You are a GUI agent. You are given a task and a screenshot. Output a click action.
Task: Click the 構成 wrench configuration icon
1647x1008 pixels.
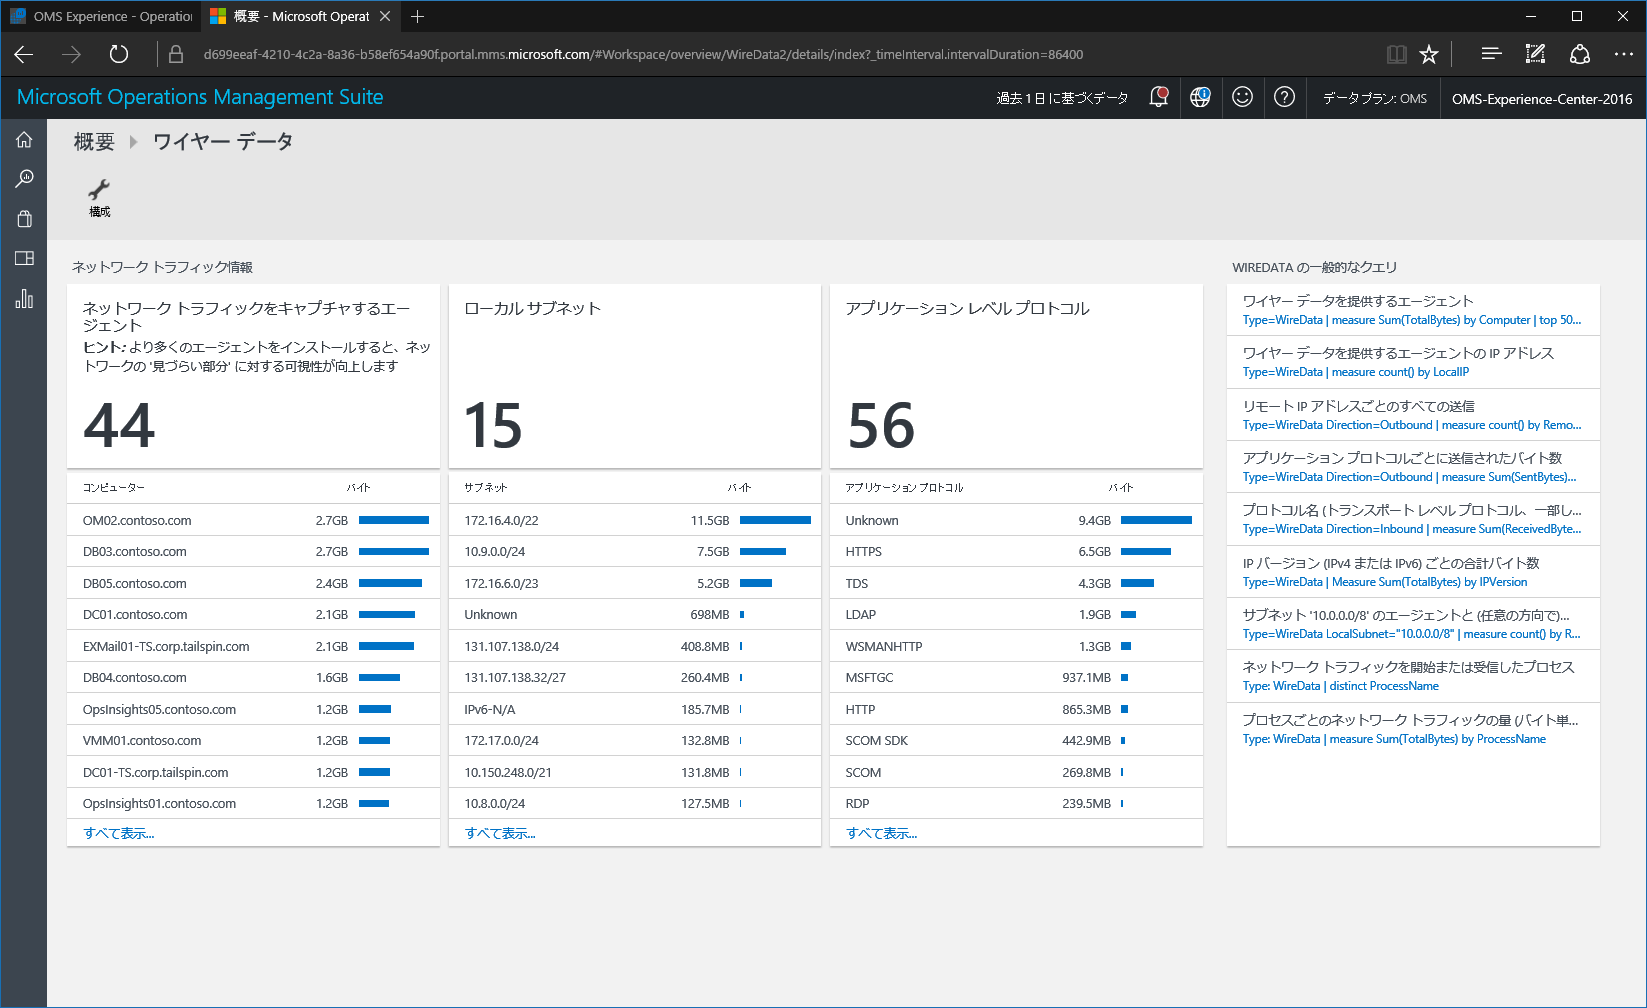99,198
